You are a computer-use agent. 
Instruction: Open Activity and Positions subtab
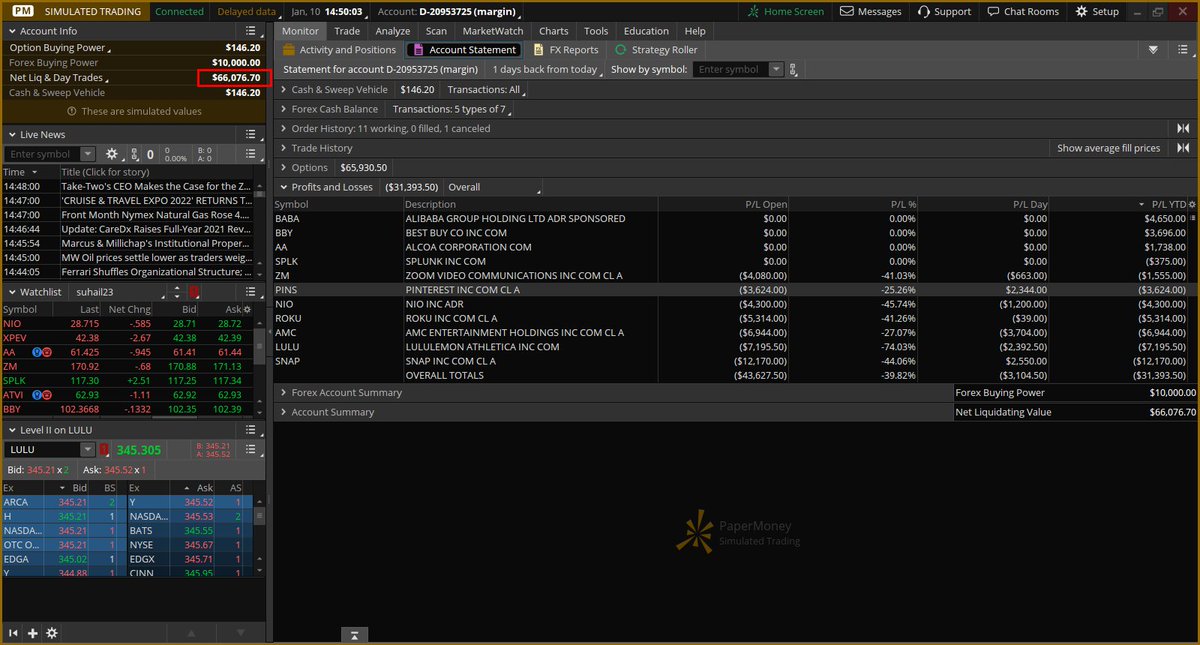pos(339,50)
